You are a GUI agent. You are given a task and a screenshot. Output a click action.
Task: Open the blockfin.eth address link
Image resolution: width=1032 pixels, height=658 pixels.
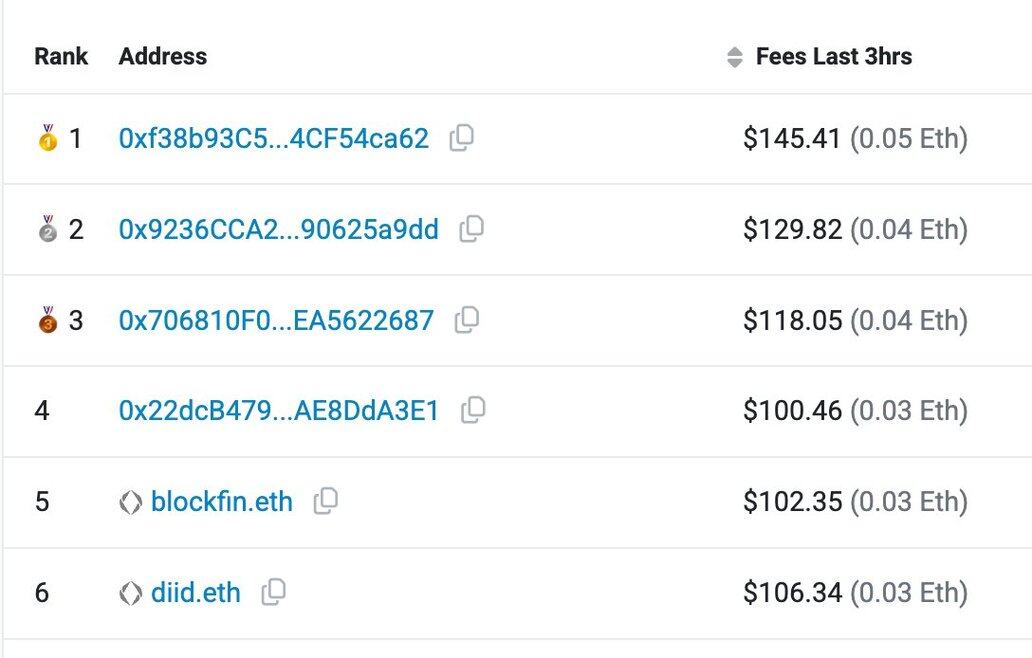(221, 501)
